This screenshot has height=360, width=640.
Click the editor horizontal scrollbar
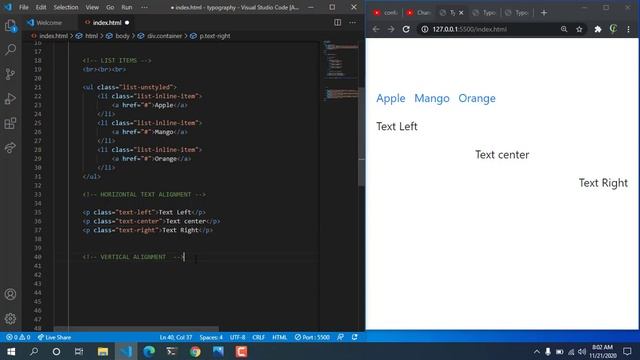[x=136, y=329]
